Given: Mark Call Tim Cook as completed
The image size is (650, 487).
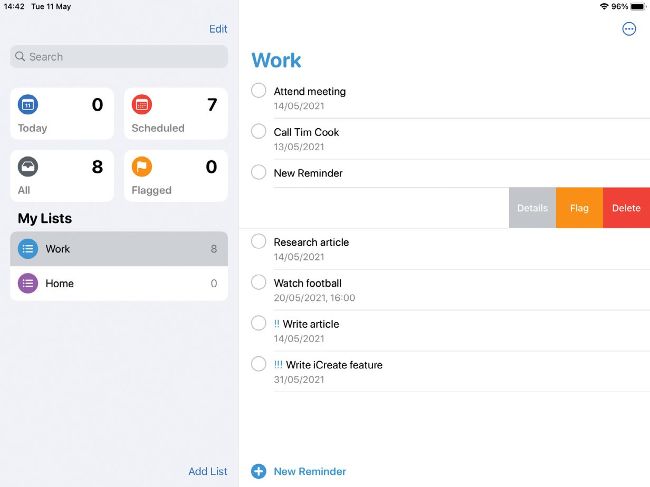Looking at the screenshot, I should pos(259,132).
